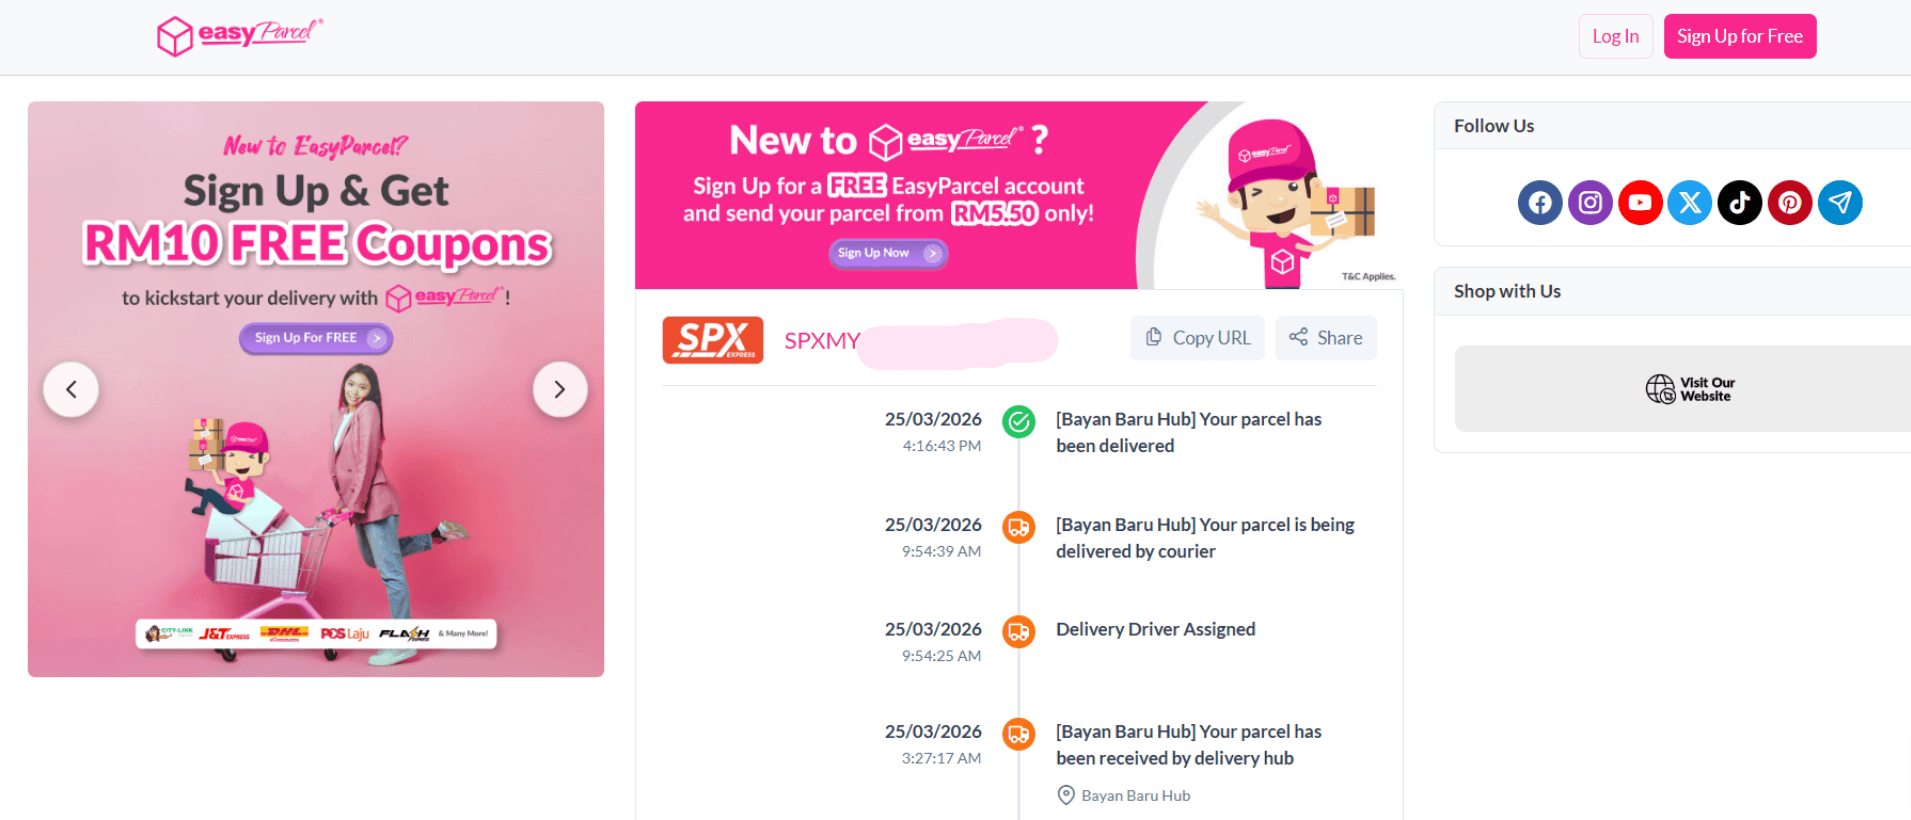Click the 'New to easyParcel?' pink banner heading
This screenshot has width=1911, height=820.
888,140
